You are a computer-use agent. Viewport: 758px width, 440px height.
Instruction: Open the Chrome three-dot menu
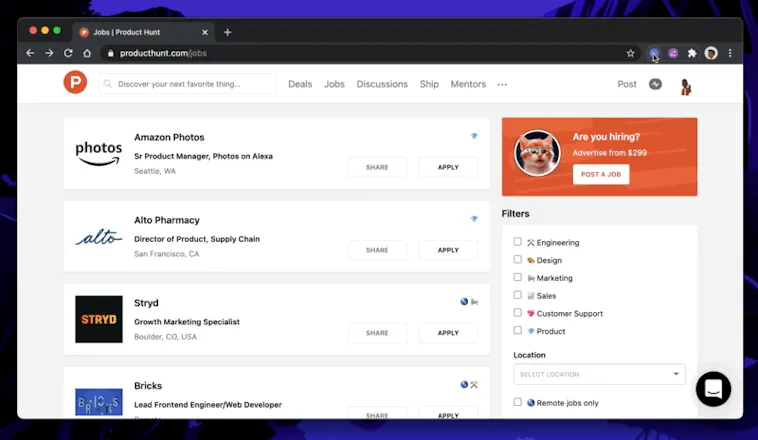[730, 53]
